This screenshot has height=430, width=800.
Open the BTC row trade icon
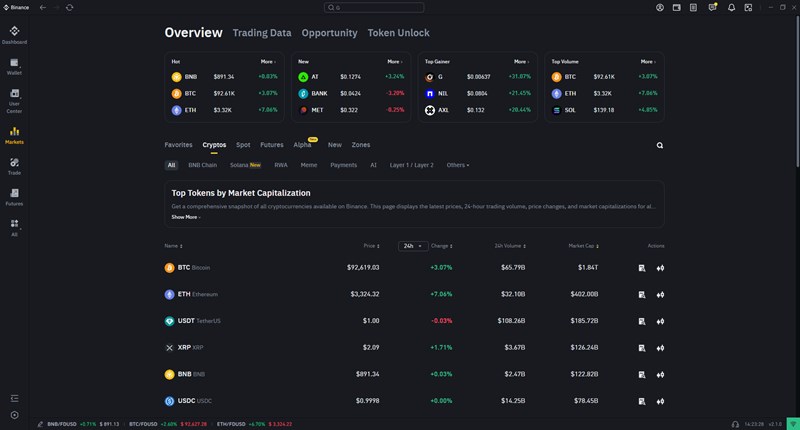pyautogui.click(x=660, y=268)
